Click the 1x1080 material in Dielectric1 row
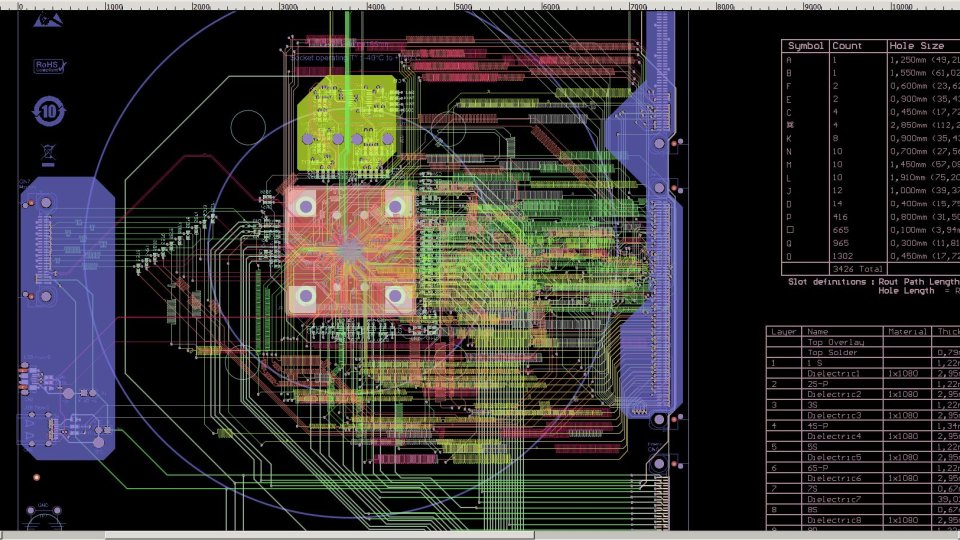Screen dimensions: 960x540 (903, 373)
